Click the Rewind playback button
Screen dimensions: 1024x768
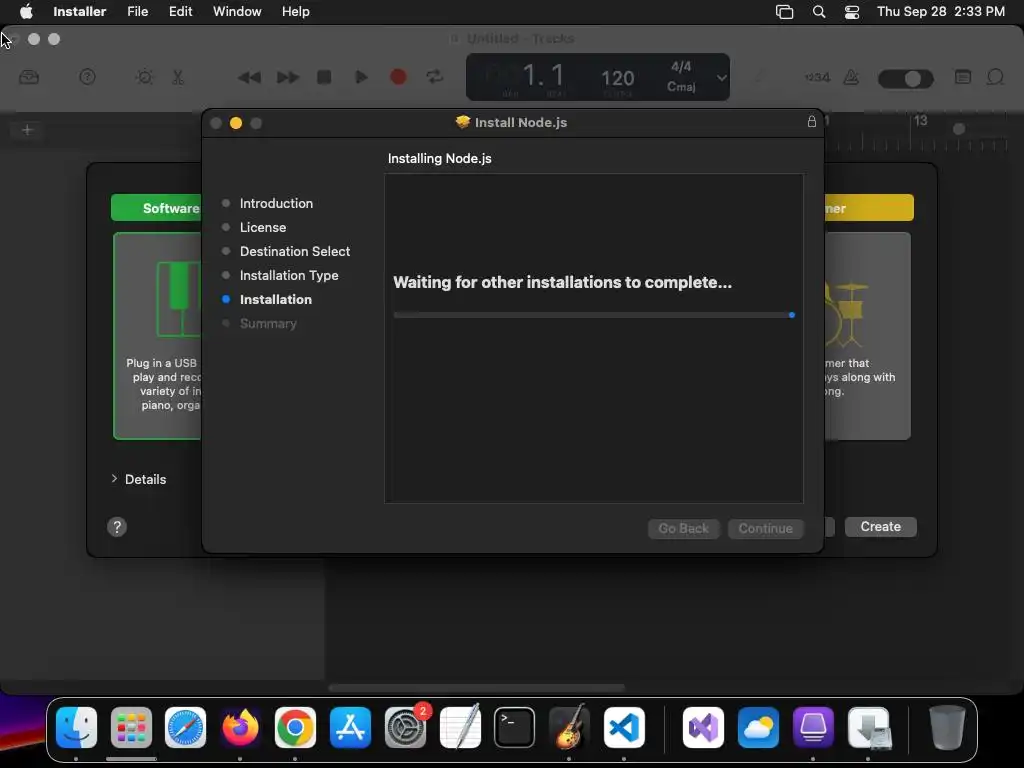pos(249,78)
